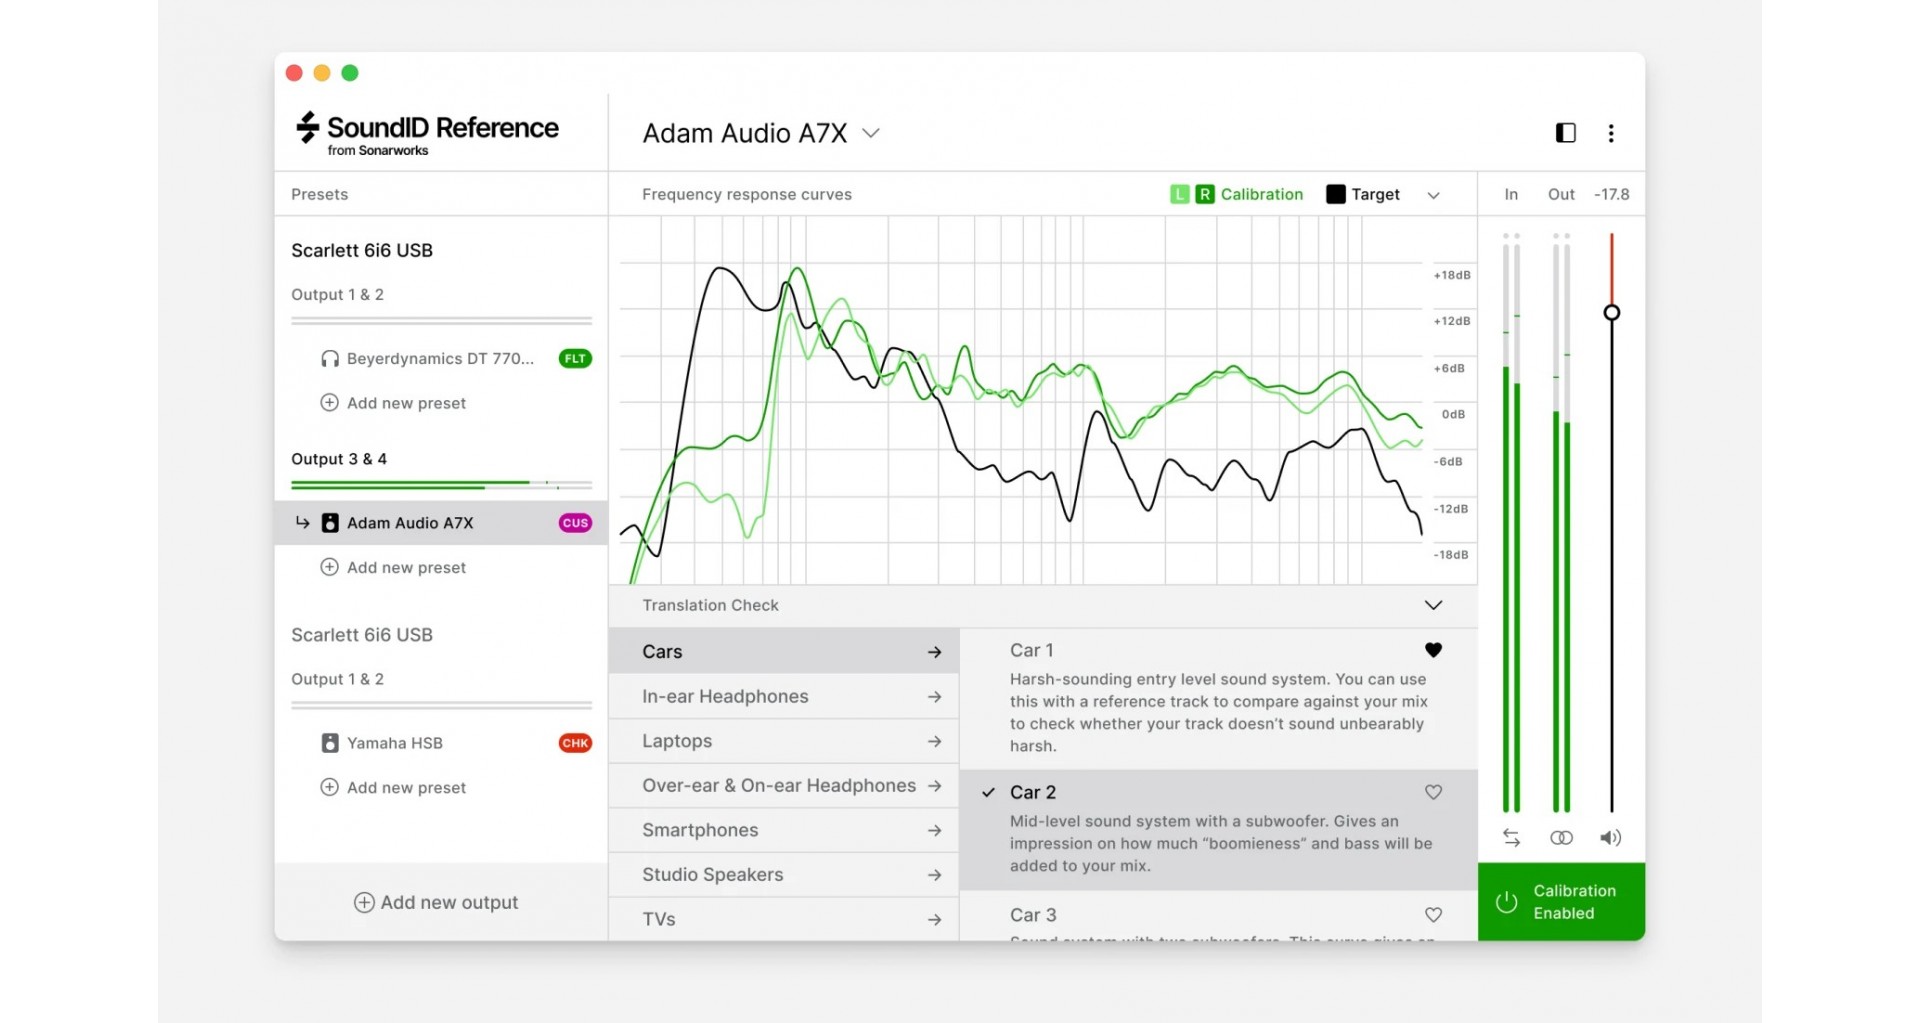1920x1023 pixels.
Task: Expand the curve legend dropdown chevron
Action: click(1433, 195)
